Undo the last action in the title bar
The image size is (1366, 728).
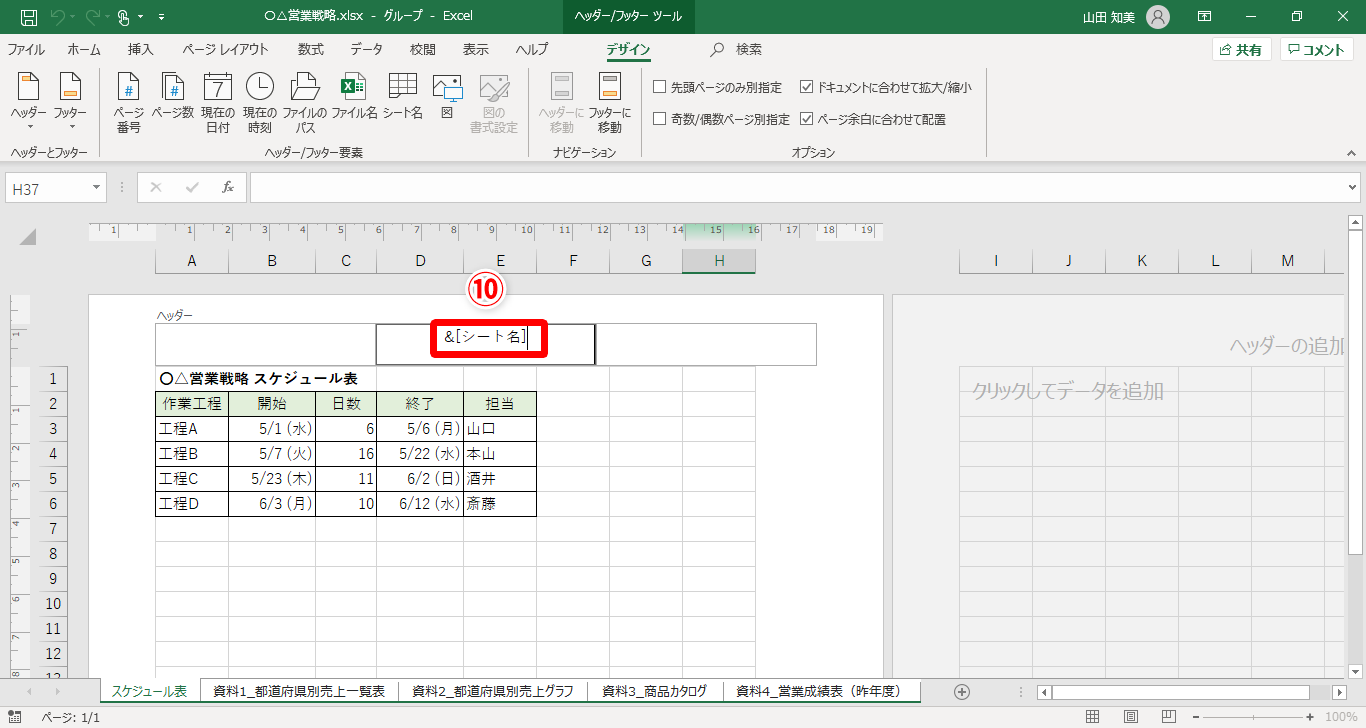coord(57,16)
